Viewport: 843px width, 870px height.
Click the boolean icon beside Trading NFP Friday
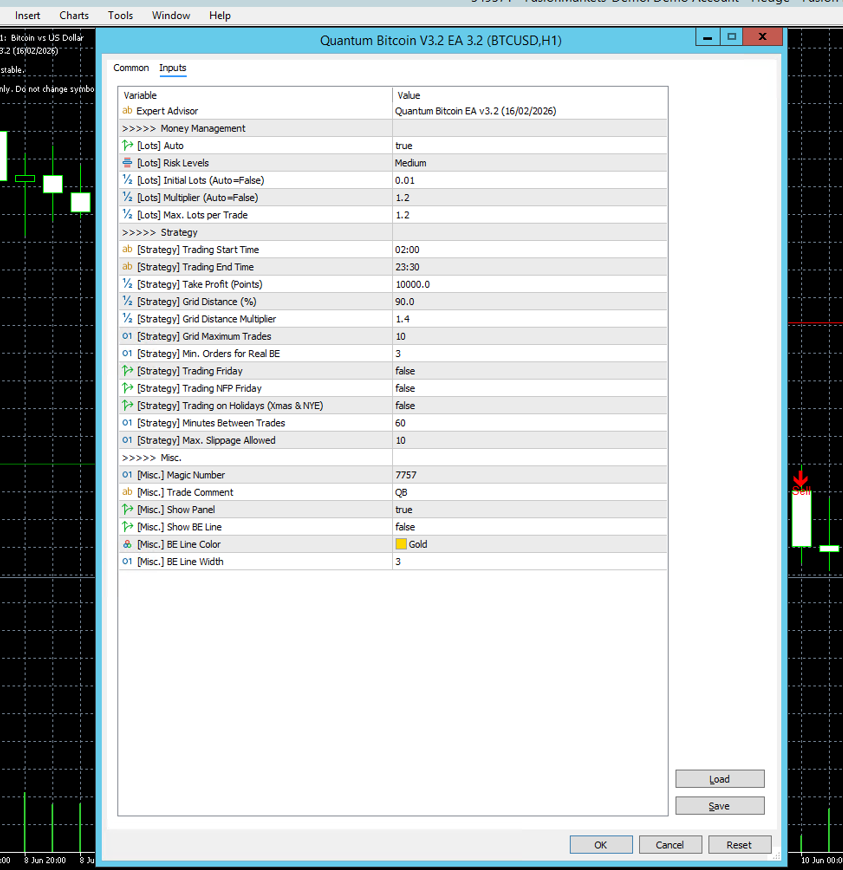[x=127, y=388]
